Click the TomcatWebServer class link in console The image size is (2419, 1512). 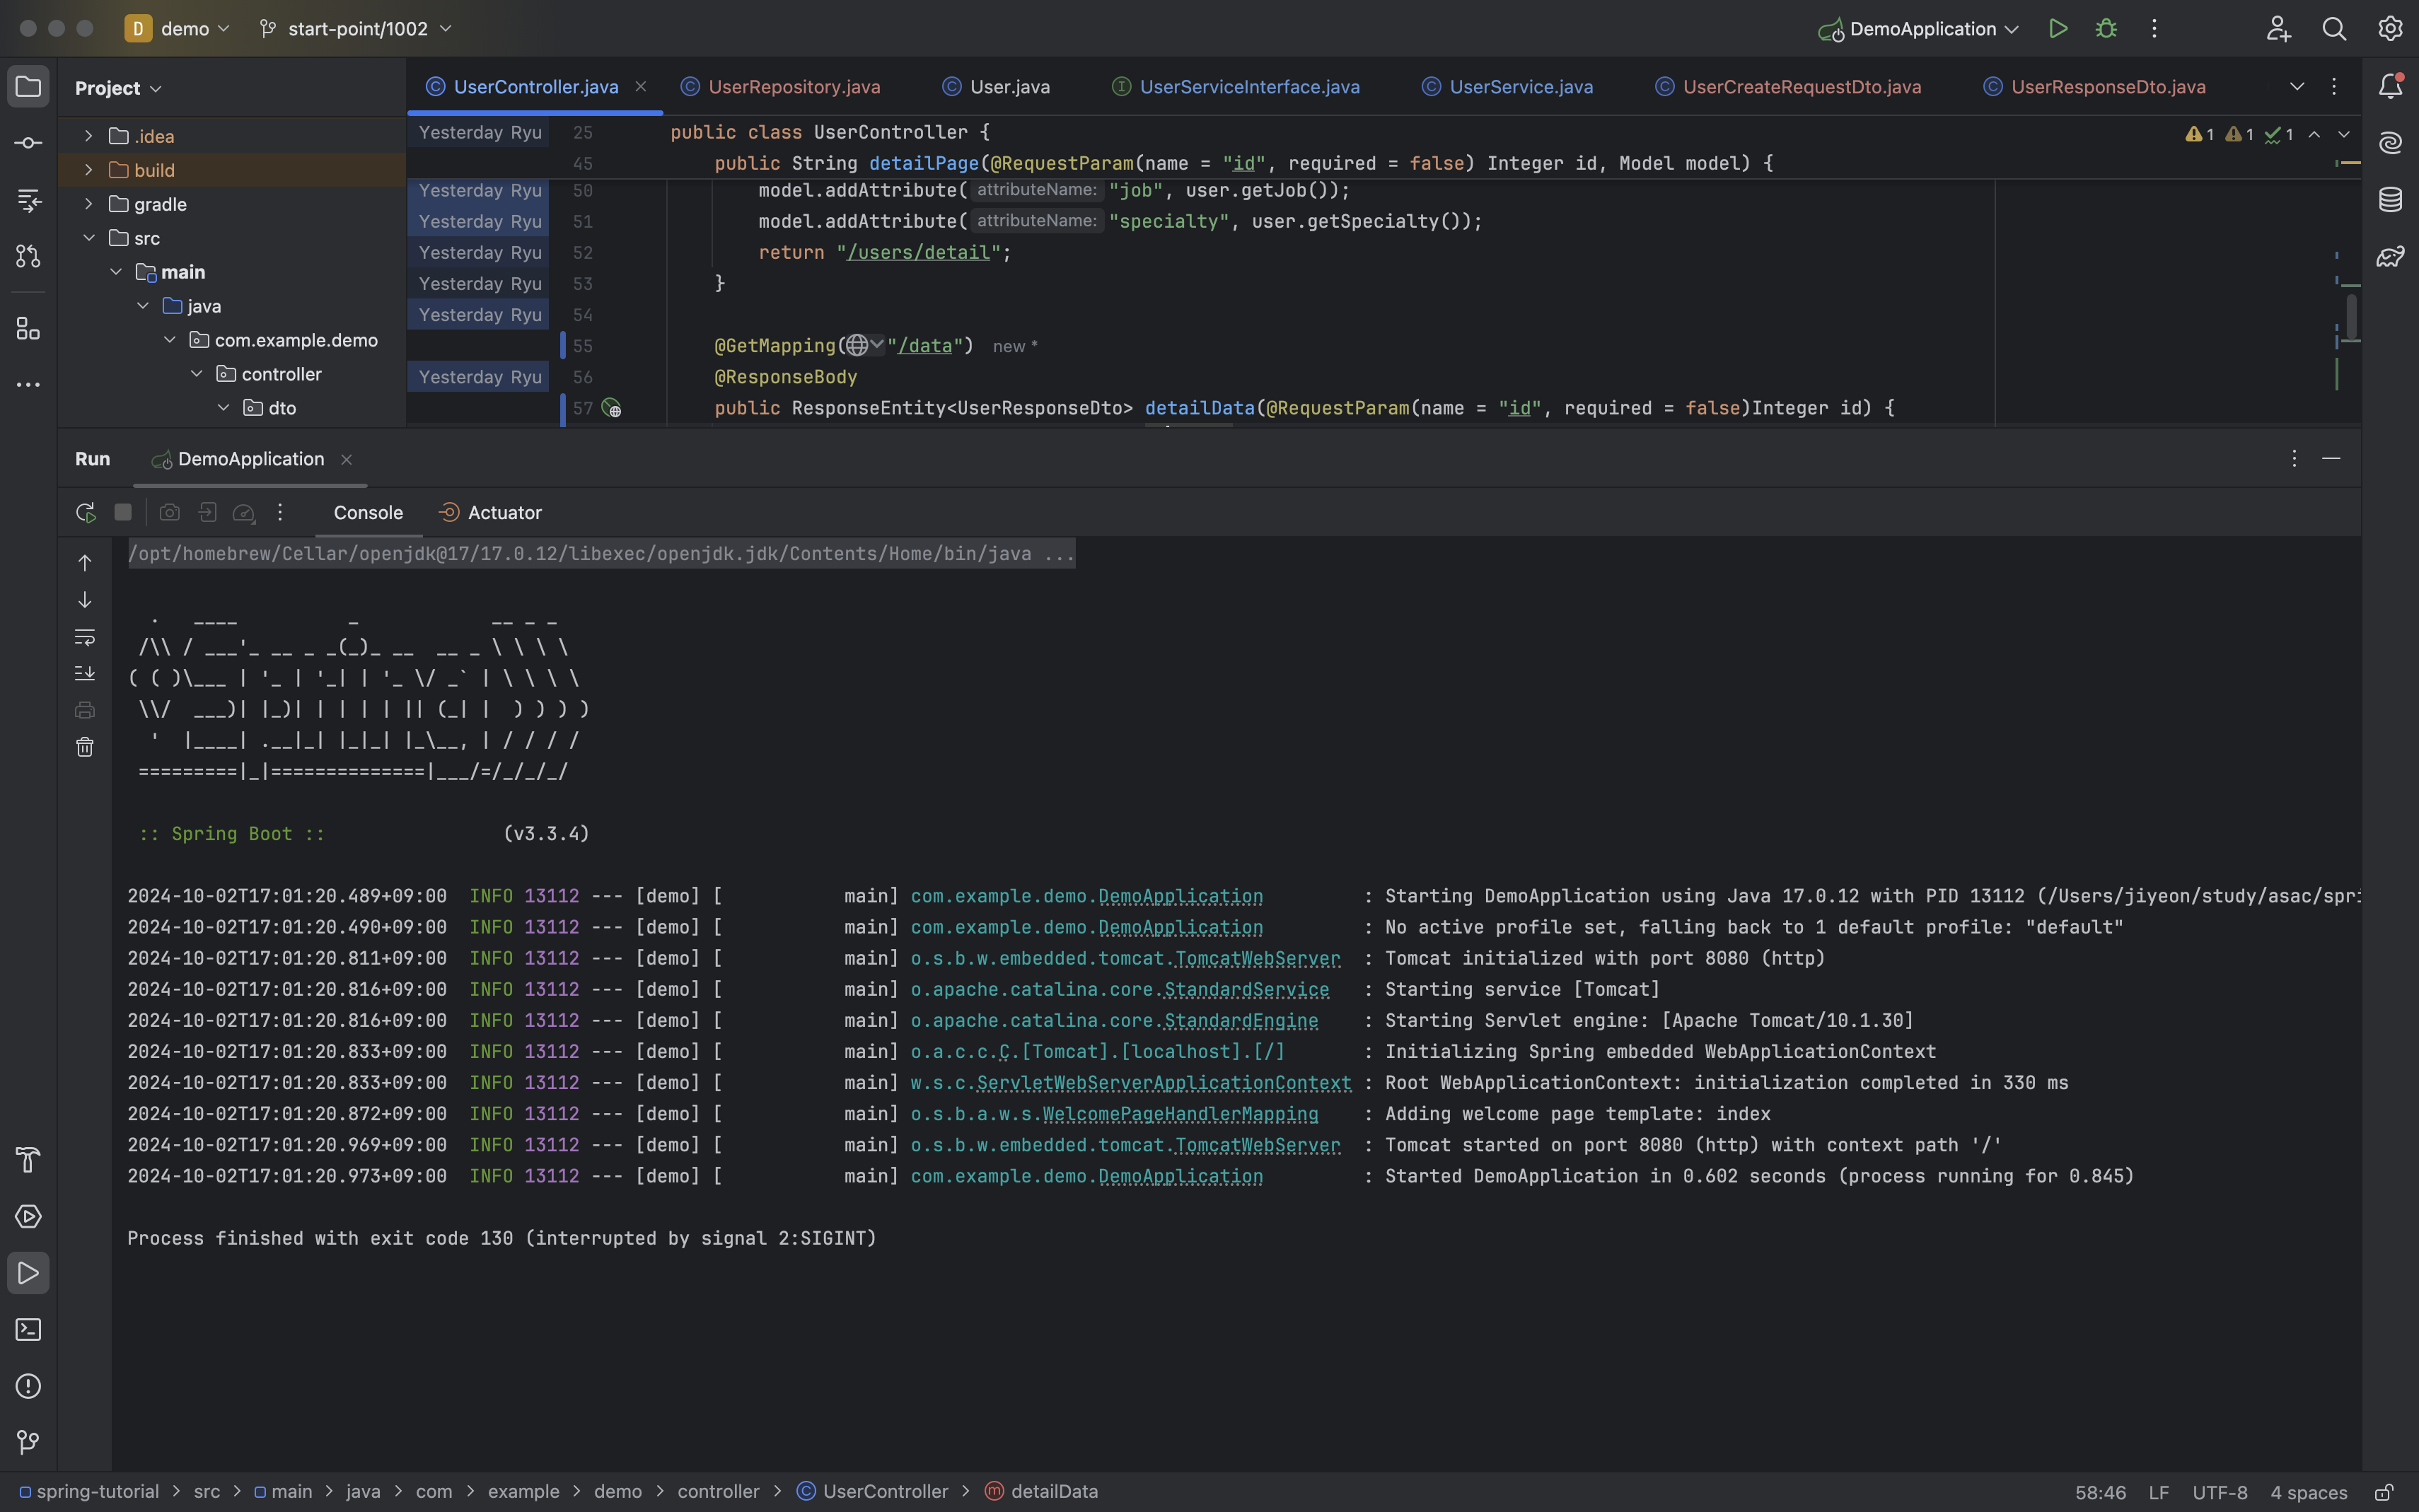(x=1257, y=959)
